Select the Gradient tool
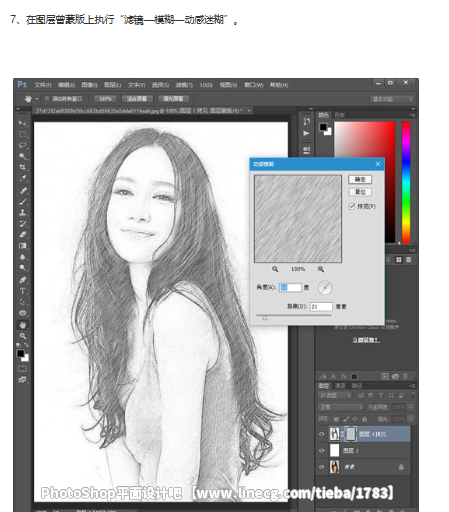This screenshot has width=449, height=512. 23,246
